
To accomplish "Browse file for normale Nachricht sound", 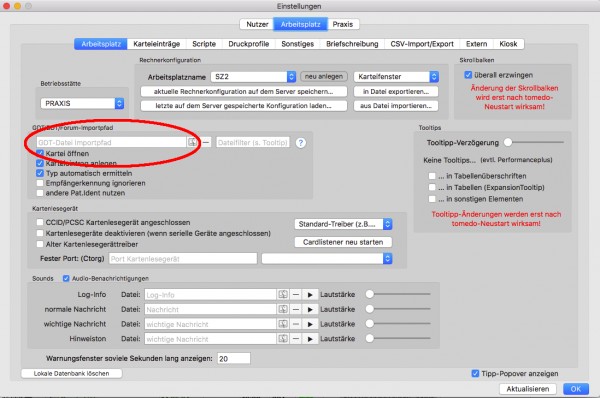I will coord(283,309).
